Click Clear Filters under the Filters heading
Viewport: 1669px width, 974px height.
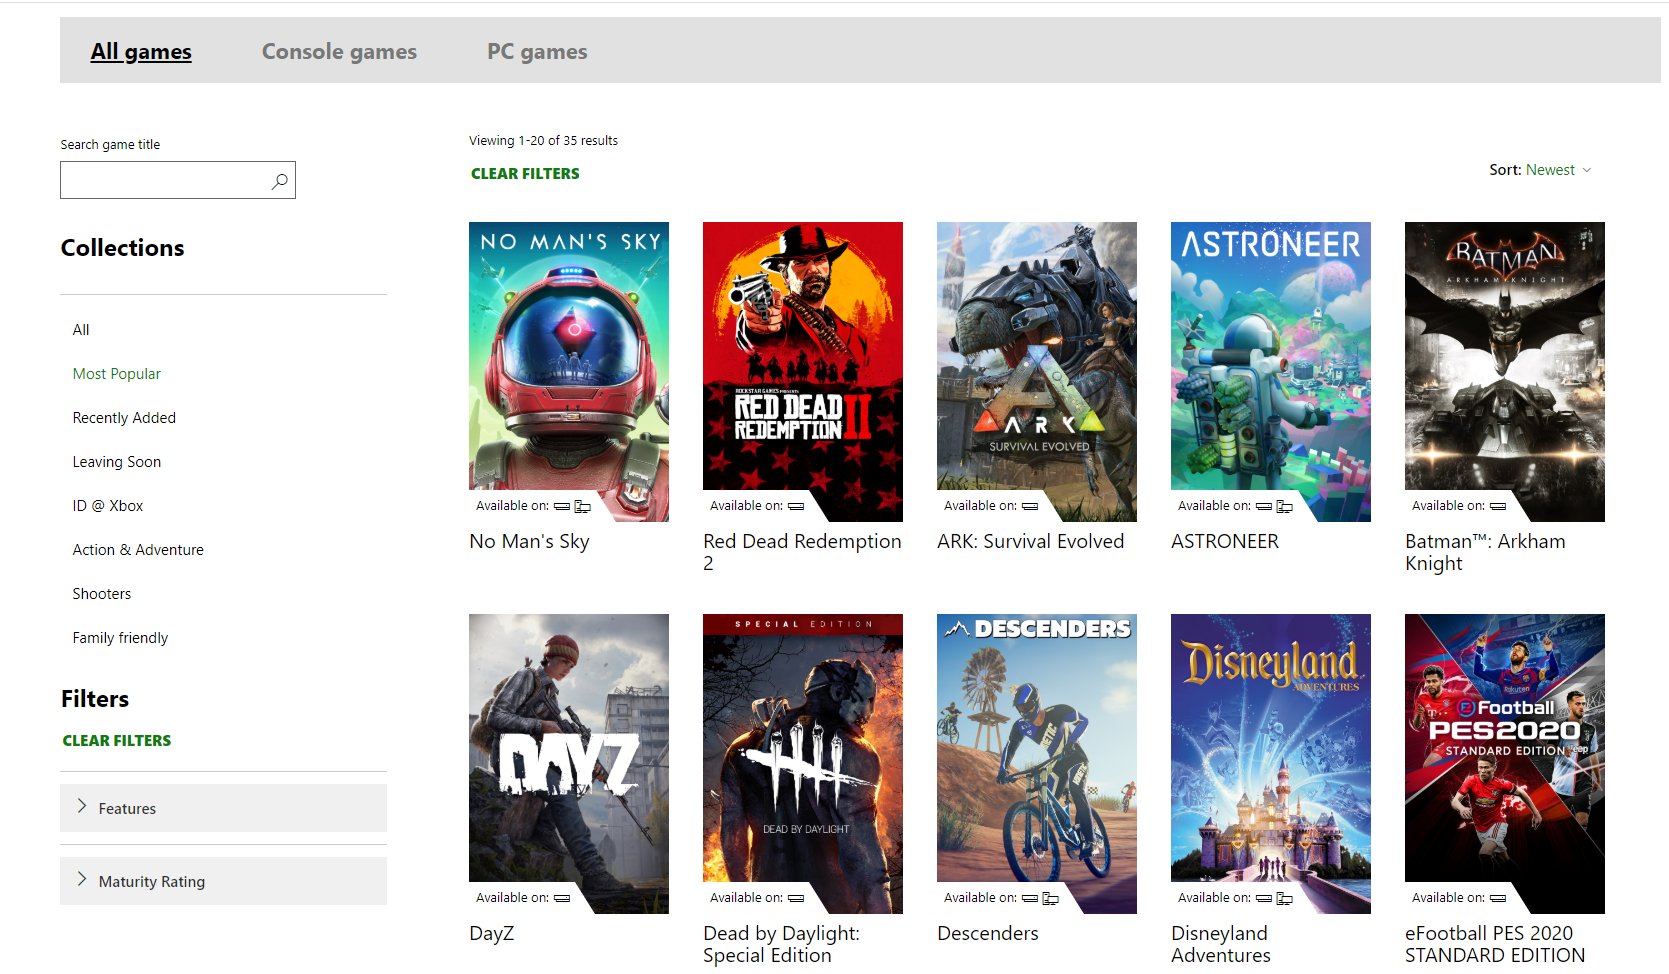pos(117,740)
